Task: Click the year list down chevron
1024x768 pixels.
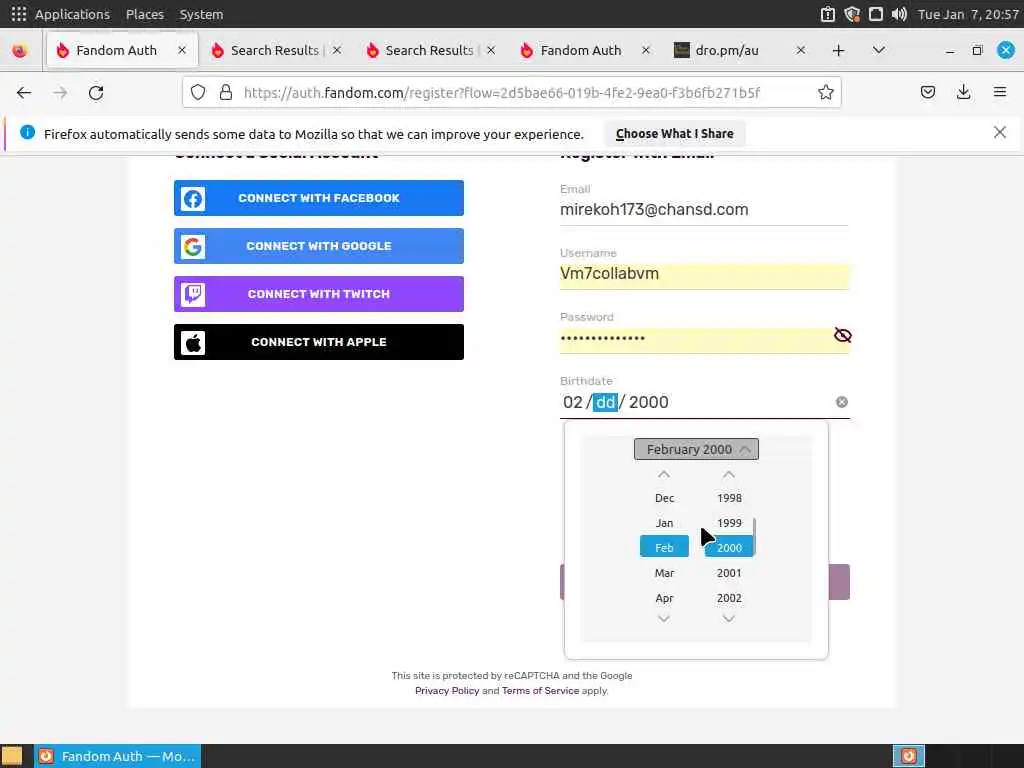Action: point(729,618)
